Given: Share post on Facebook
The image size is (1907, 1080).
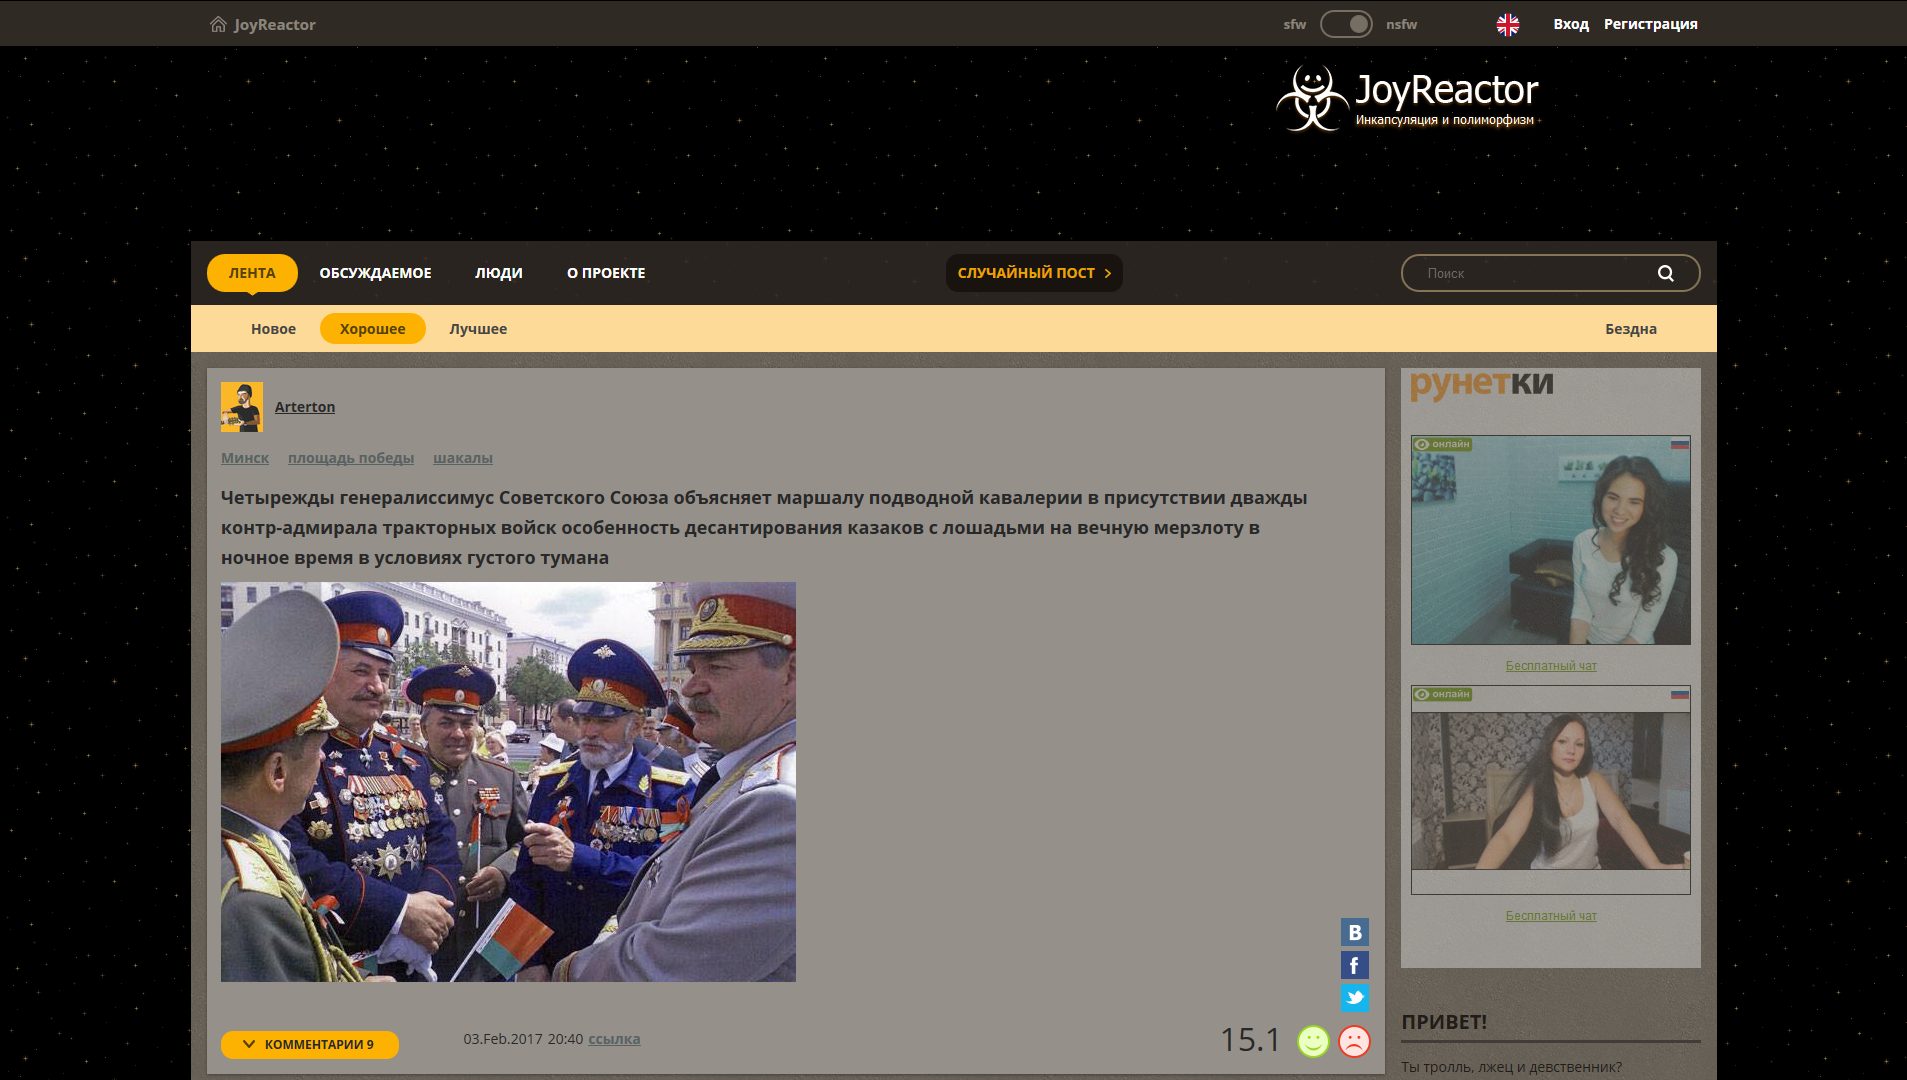Looking at the screenshot, I should point(1354,965).
